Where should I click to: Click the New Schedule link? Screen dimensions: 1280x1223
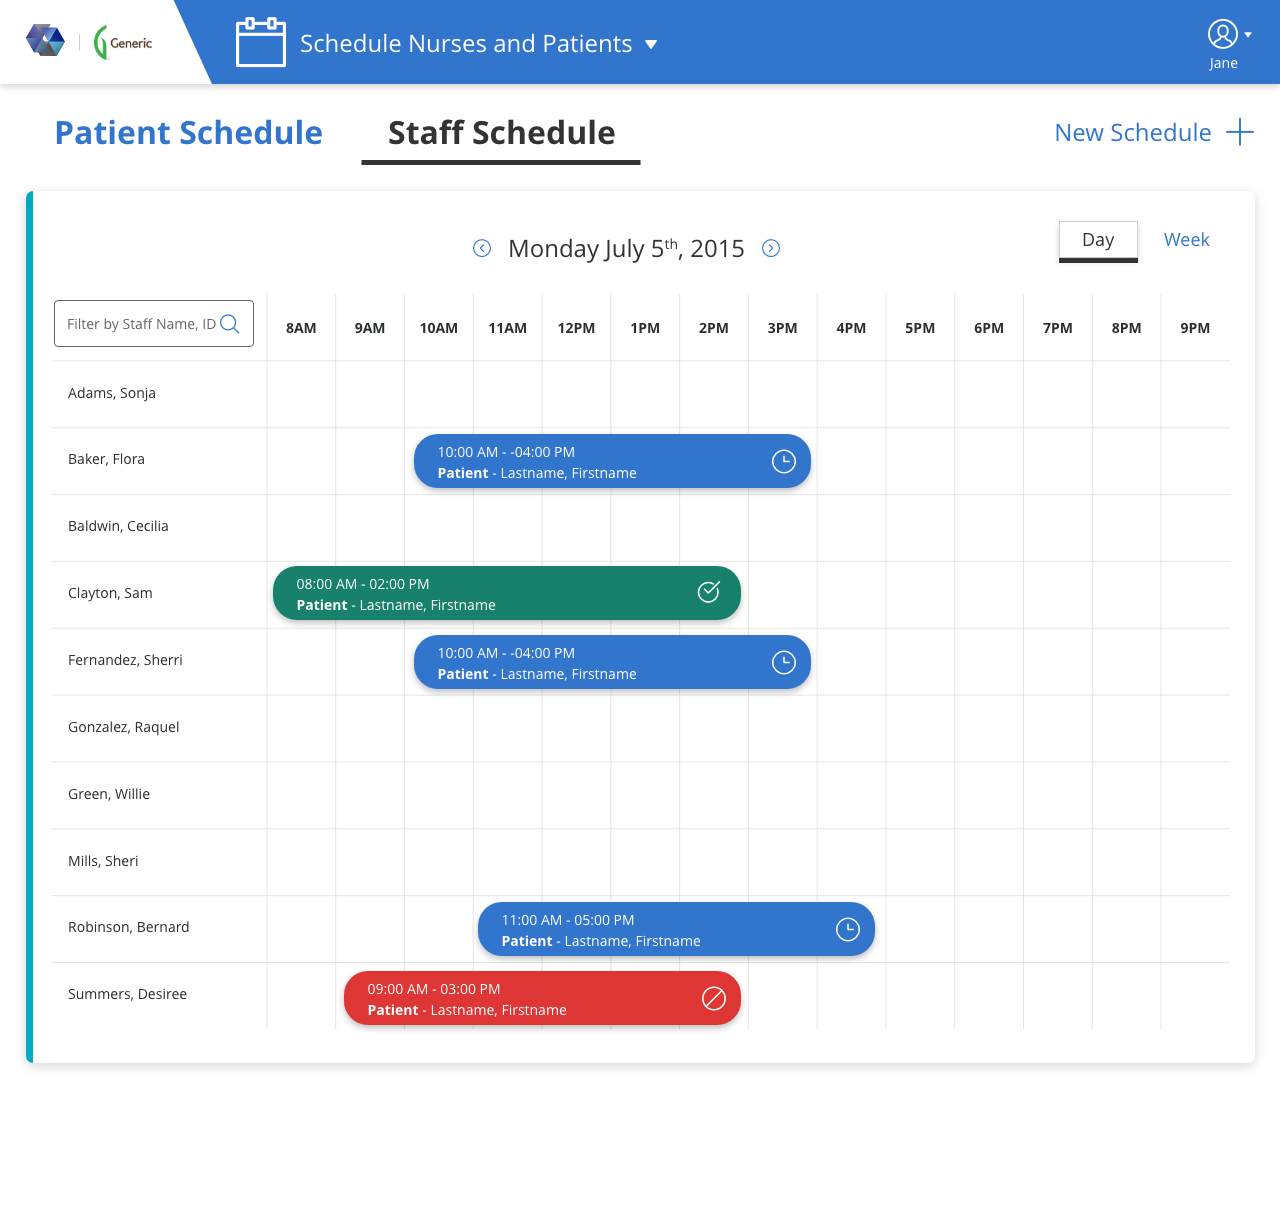pos(1133,132)
